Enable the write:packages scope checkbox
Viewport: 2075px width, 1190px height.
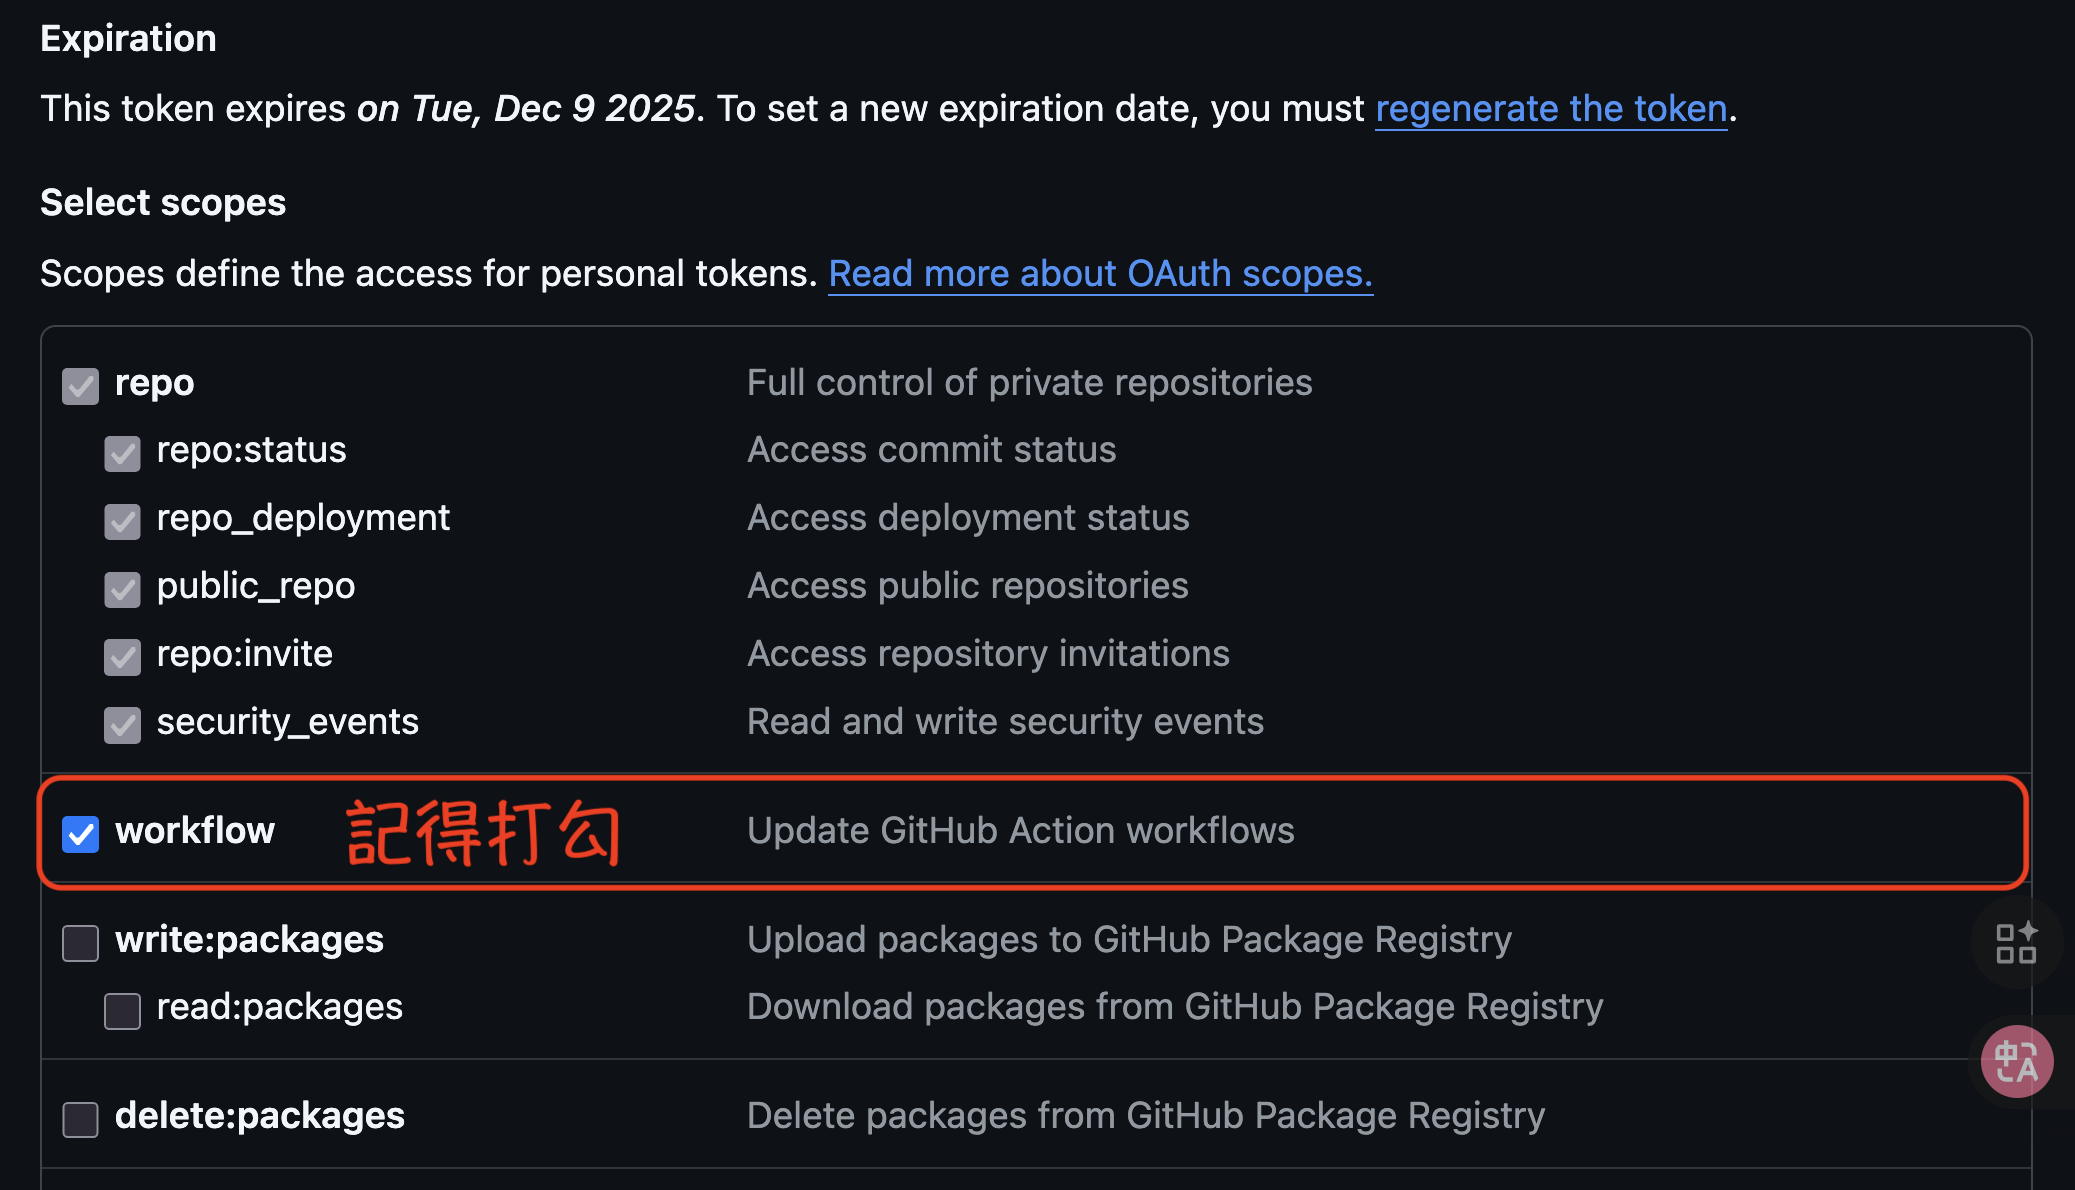(x=80, y=942)
